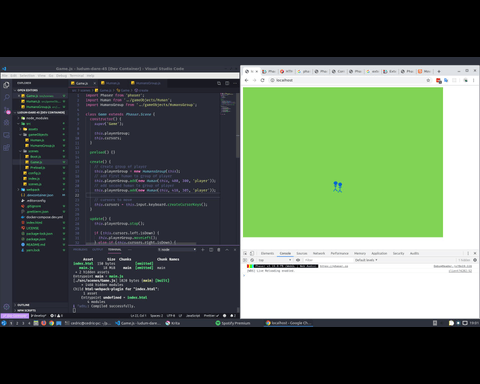
Task: Activate the DevTools inspect element picker
Action: click(x=245, y=253)
